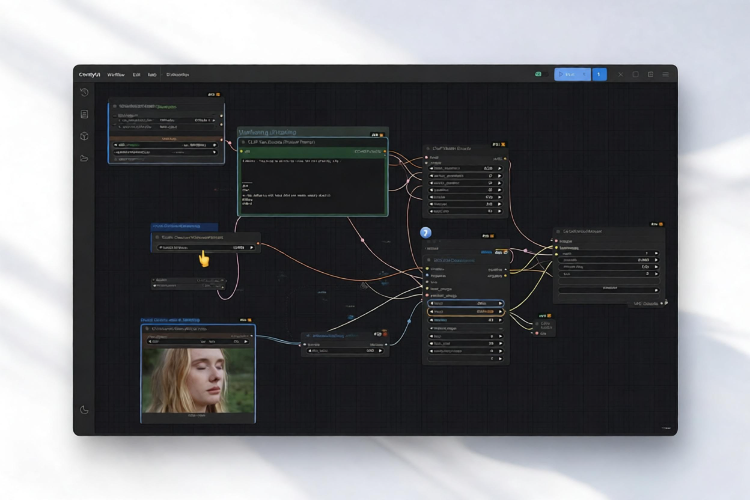
Task: Collapse the far-right node via its title dot
Action: 558,231
